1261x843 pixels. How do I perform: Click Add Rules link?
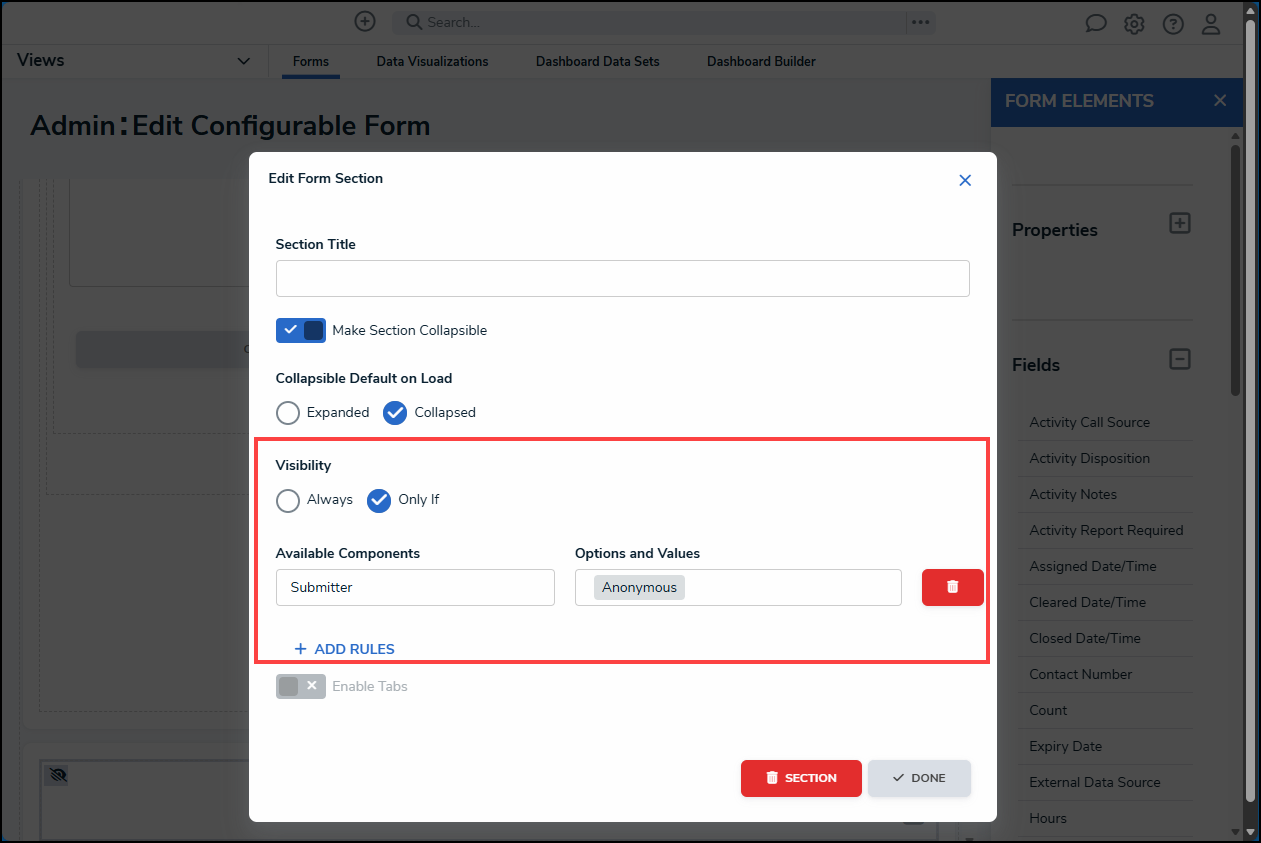point(344,649)
